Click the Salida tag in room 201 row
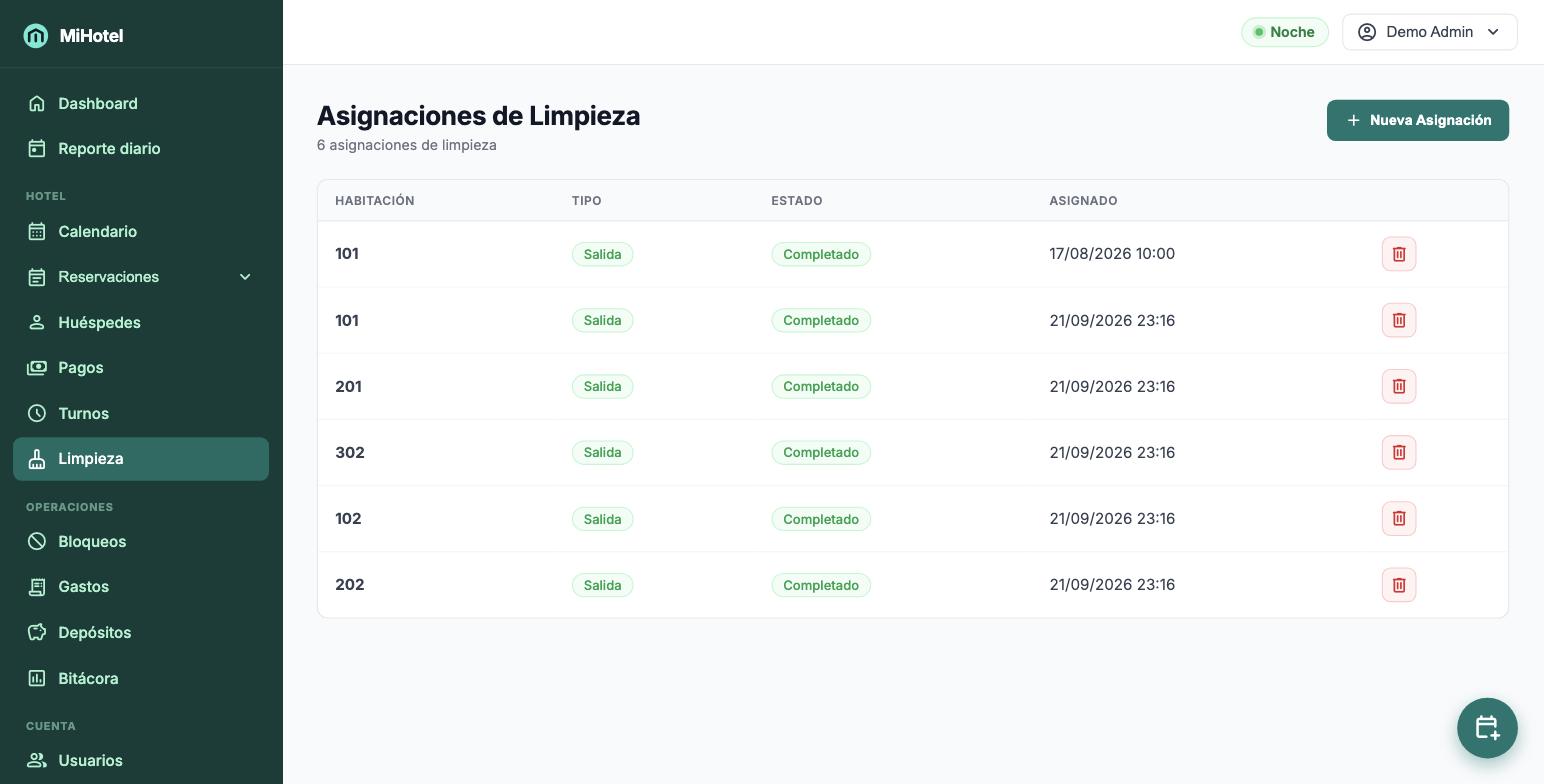Image resolution: width=1544 pixels, height=784 pixels. [603, 386]
